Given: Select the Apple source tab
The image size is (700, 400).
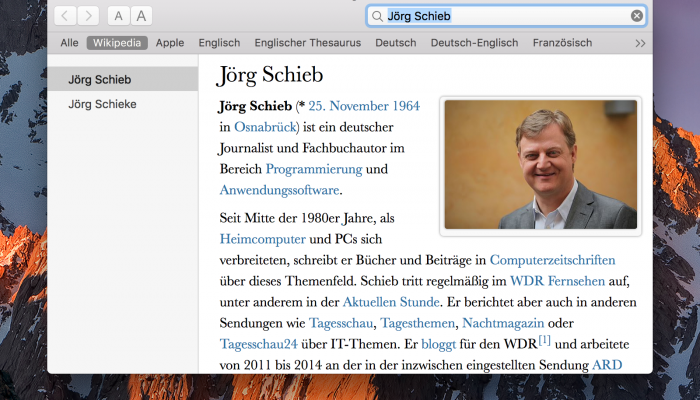Looking at the screenshot, I should (170, 43).
